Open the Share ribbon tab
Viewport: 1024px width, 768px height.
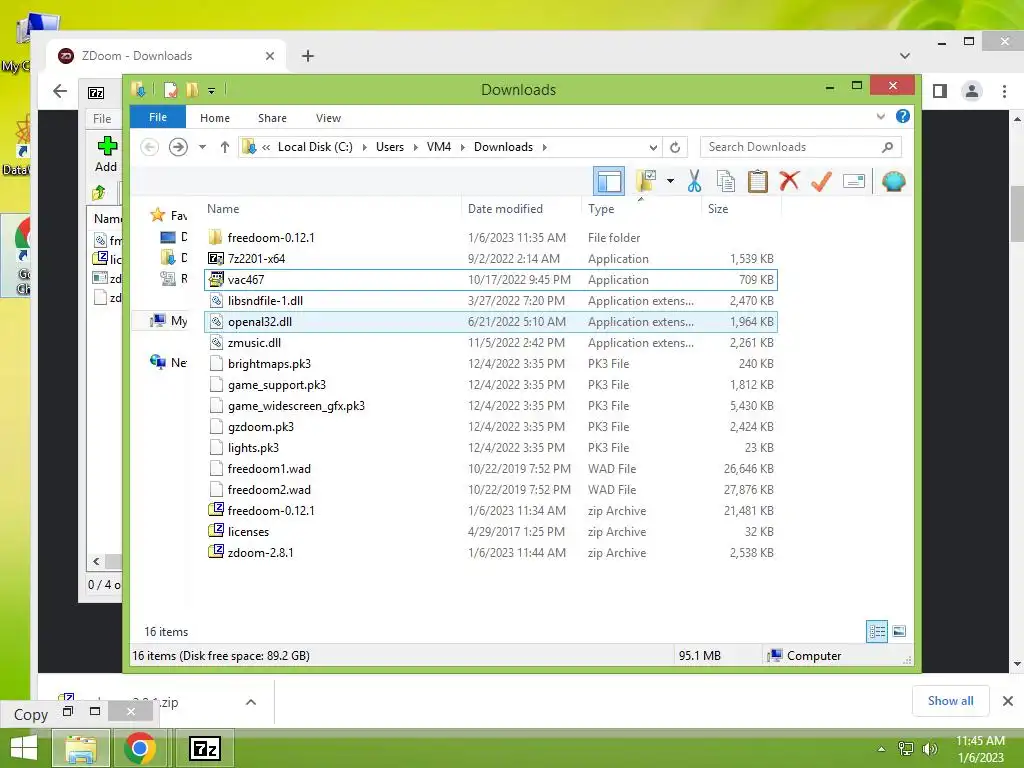pos(272,118)
